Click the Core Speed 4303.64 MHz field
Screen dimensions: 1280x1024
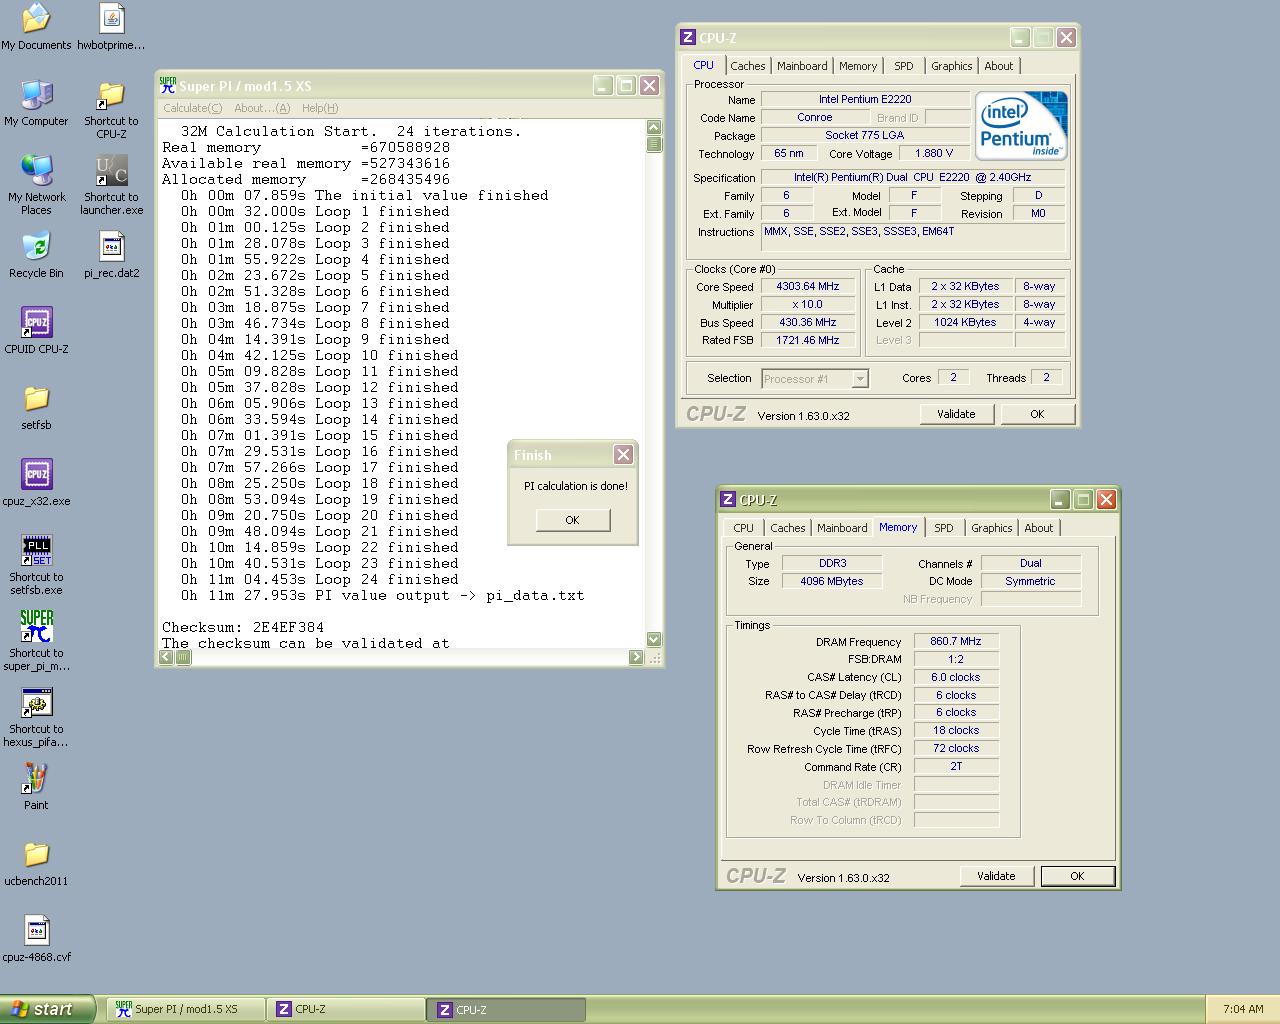tap(808, 287)
